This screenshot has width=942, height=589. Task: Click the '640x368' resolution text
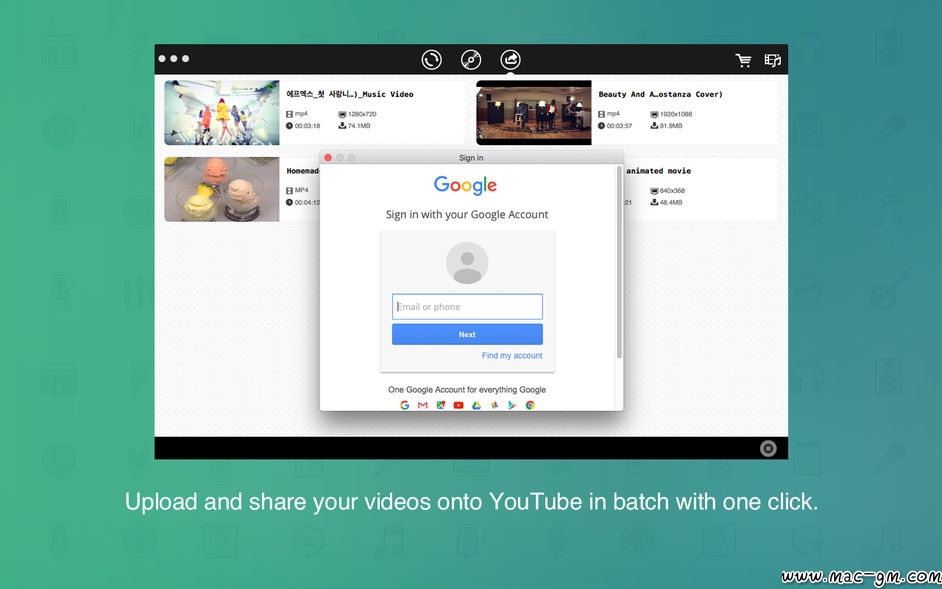(x=672, y=191)
